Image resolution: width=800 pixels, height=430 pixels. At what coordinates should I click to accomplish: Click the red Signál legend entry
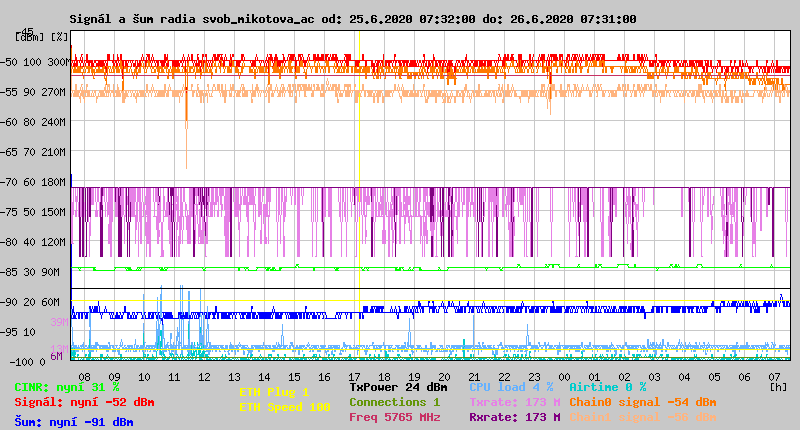click(84, 402)
